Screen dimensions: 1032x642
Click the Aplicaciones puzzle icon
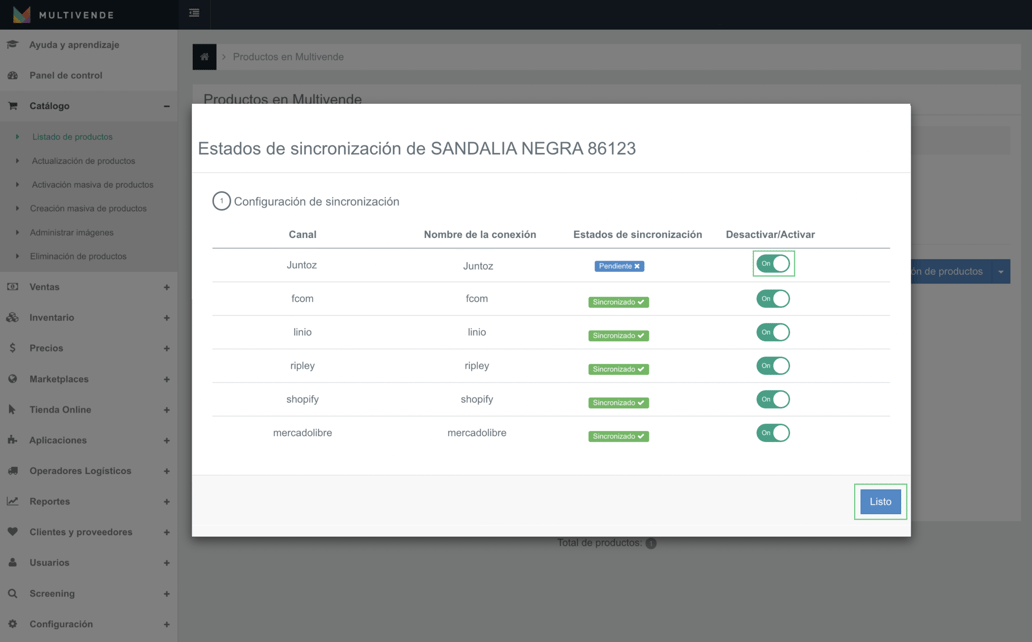[12, 440]
